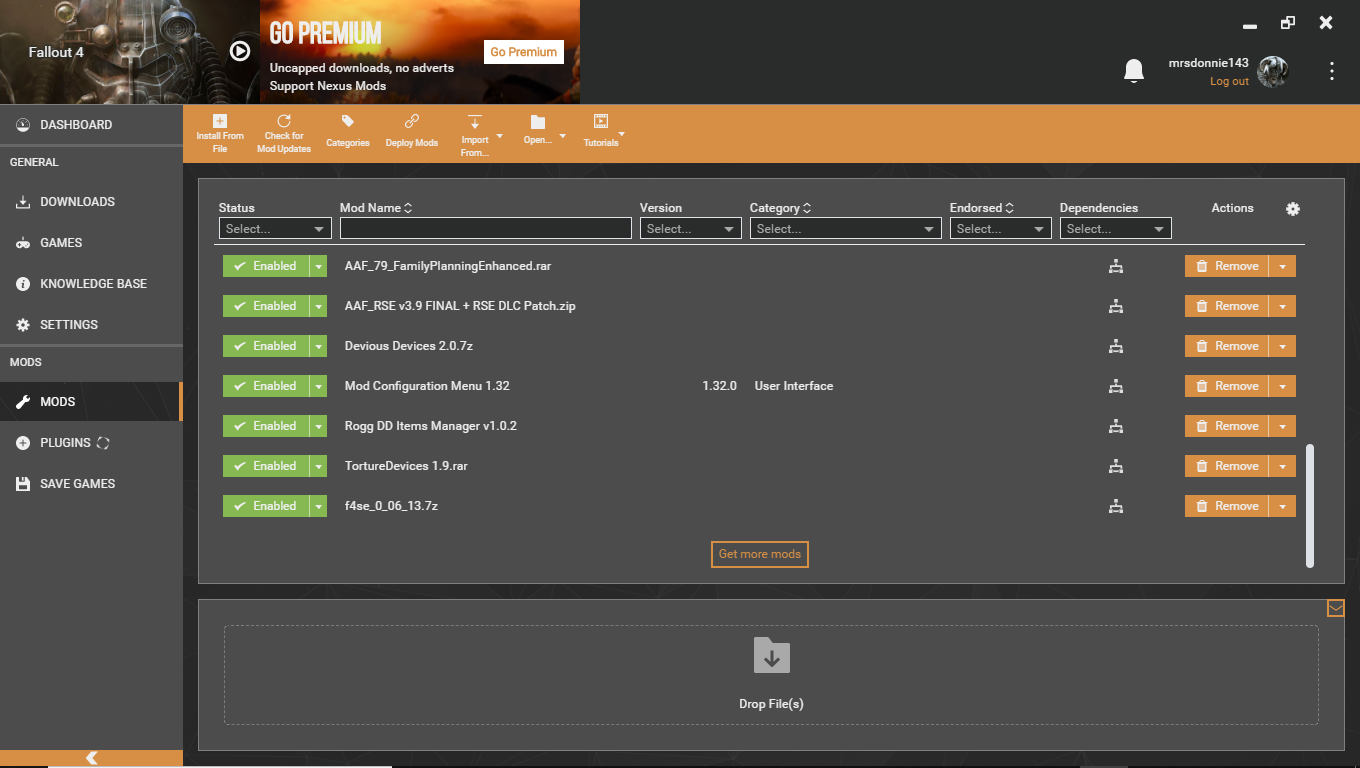Open the notifications bell

1133,70
